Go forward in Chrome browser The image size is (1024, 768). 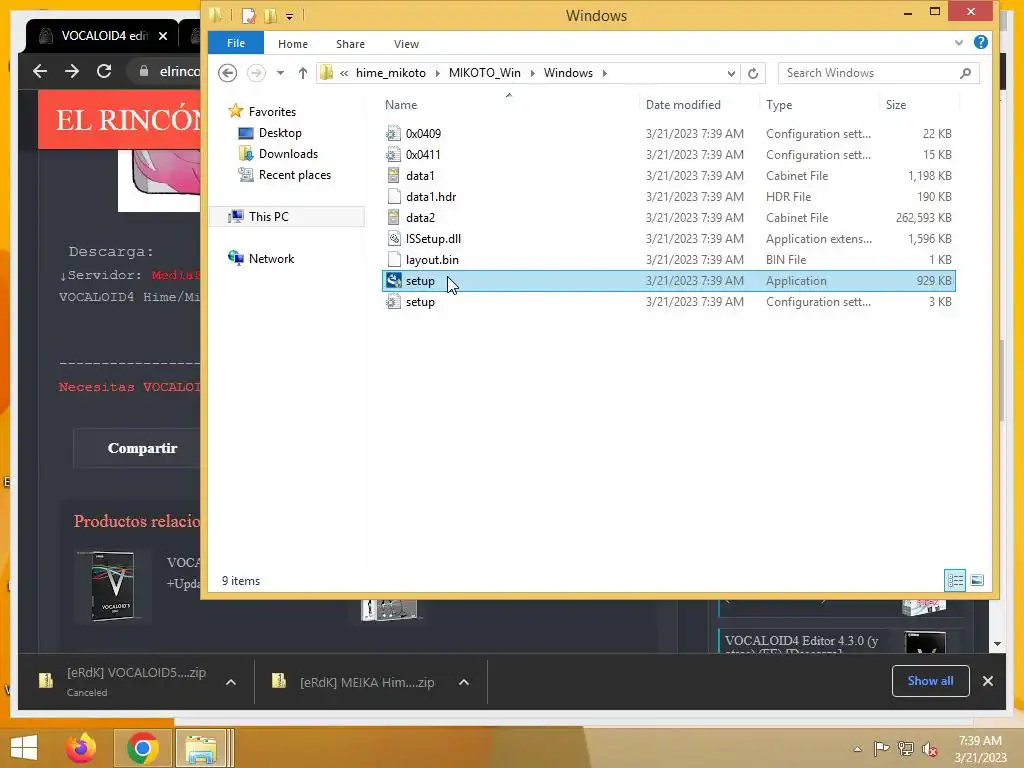pyautogui.click(x=72, y=71)
